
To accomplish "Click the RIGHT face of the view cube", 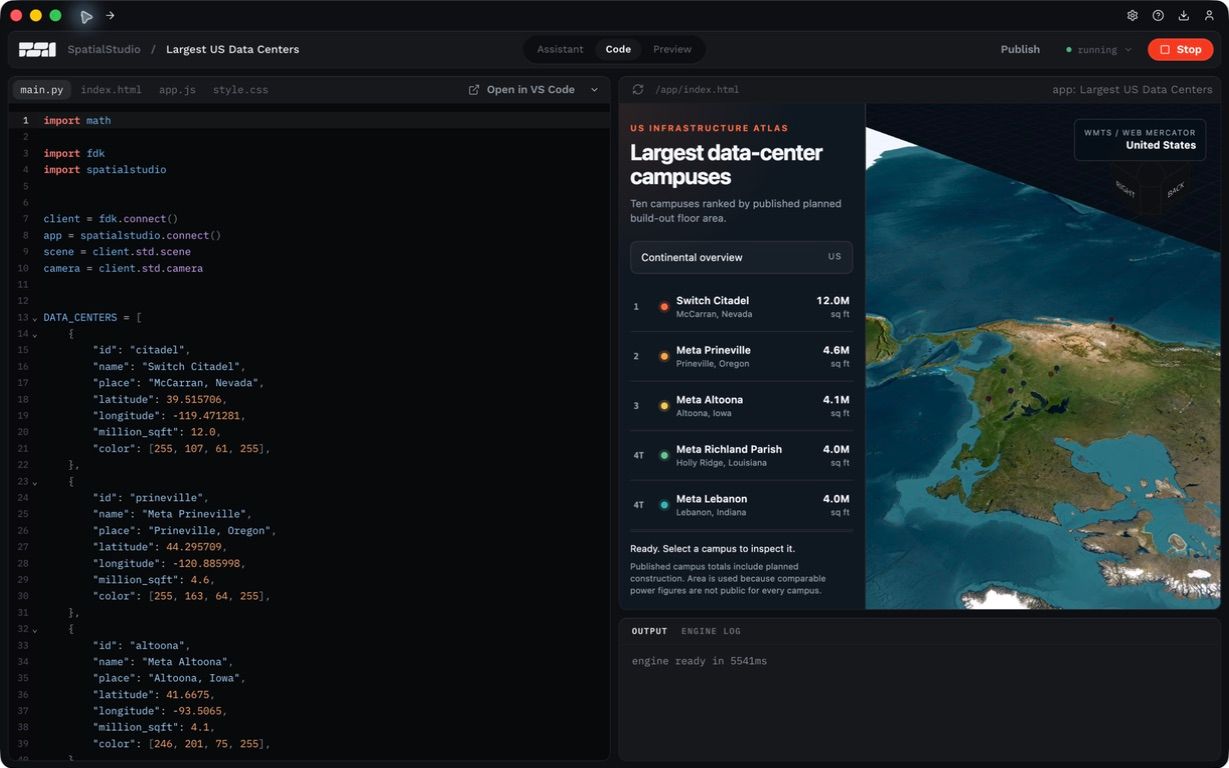I will coord(1127,189).
